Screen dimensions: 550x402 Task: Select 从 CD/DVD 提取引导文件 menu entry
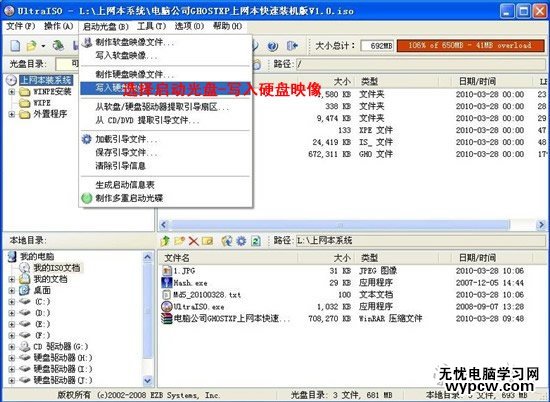[x=166, y=120]
